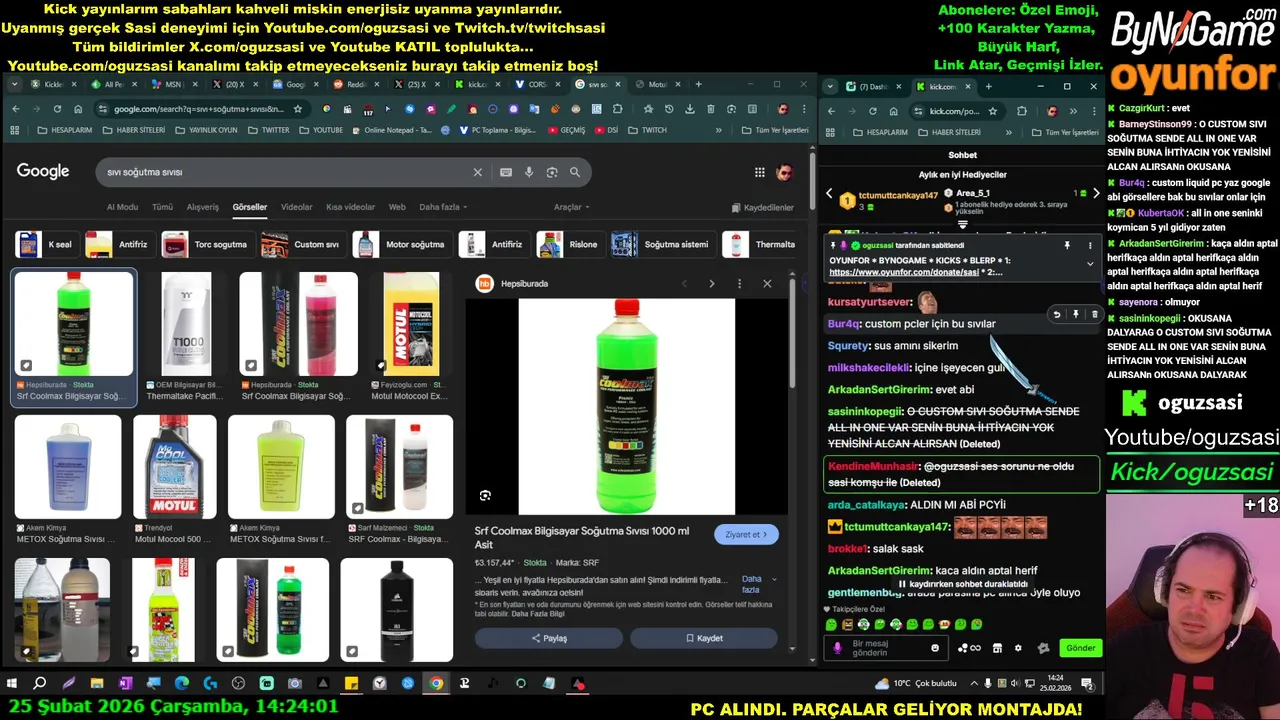This screenshot has width=1280, height=720.
Task: Open the Google apps grid
Action: (x=760, y=172)
